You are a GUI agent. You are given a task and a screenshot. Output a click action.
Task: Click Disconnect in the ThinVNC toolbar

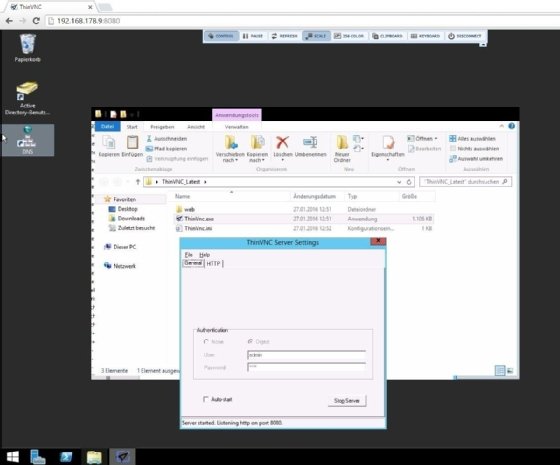465,36
